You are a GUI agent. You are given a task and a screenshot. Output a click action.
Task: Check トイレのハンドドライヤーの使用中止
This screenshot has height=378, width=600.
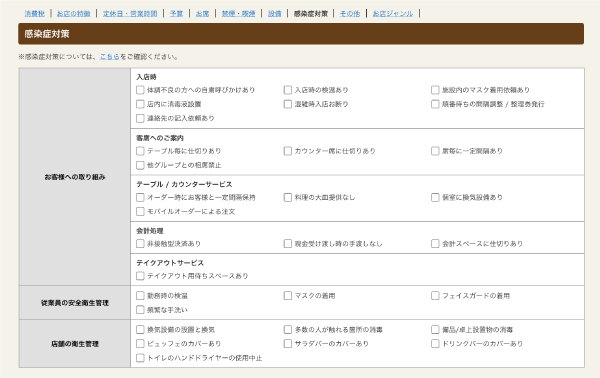click(x=140, y=358)
